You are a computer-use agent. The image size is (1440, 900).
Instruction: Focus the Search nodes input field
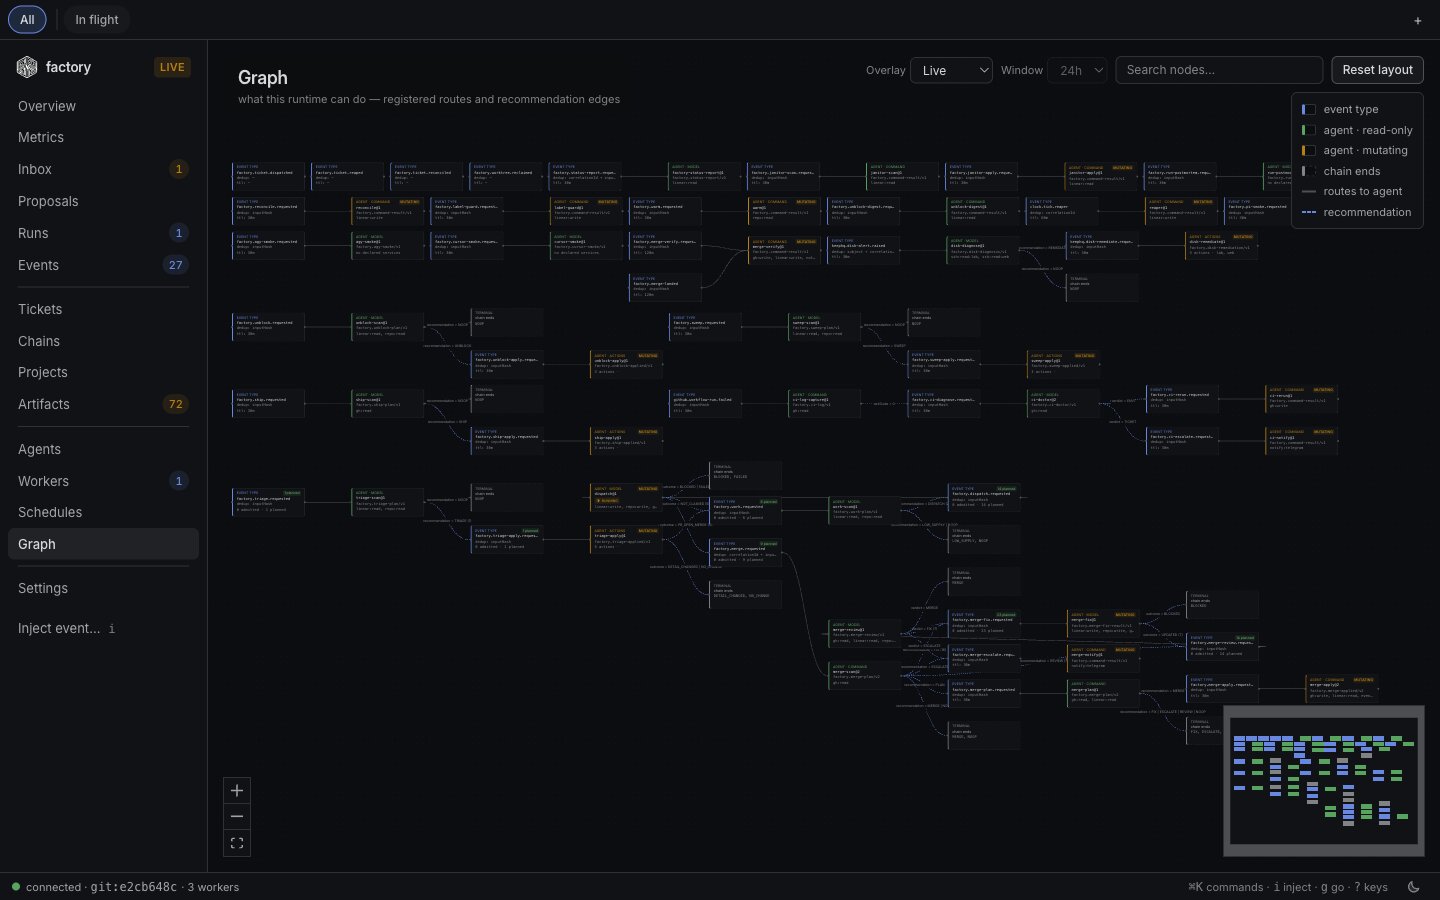[1219, 70]
